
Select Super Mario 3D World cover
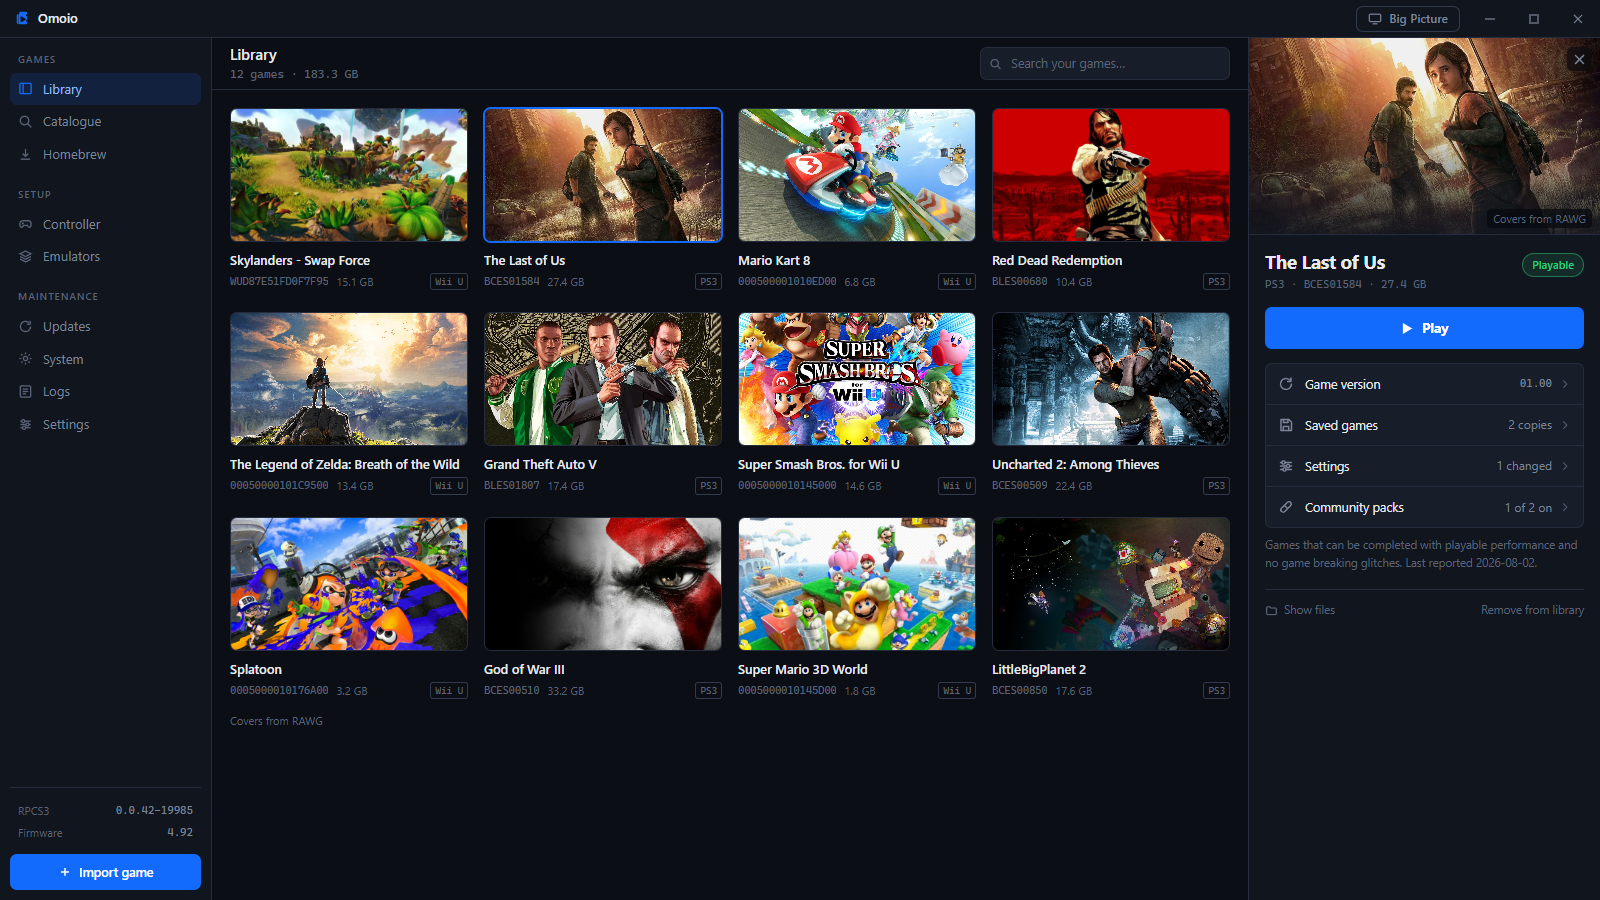857,584
